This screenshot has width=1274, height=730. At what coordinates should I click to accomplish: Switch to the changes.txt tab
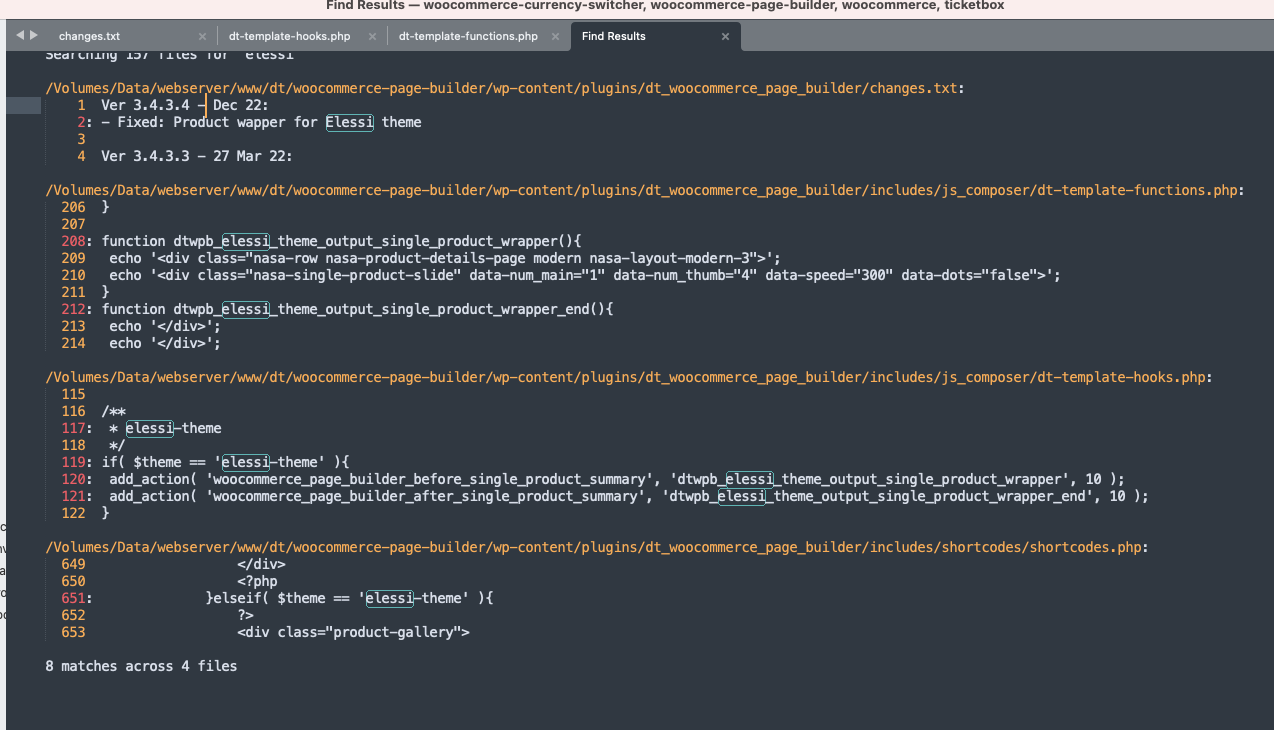pos(89,36)
